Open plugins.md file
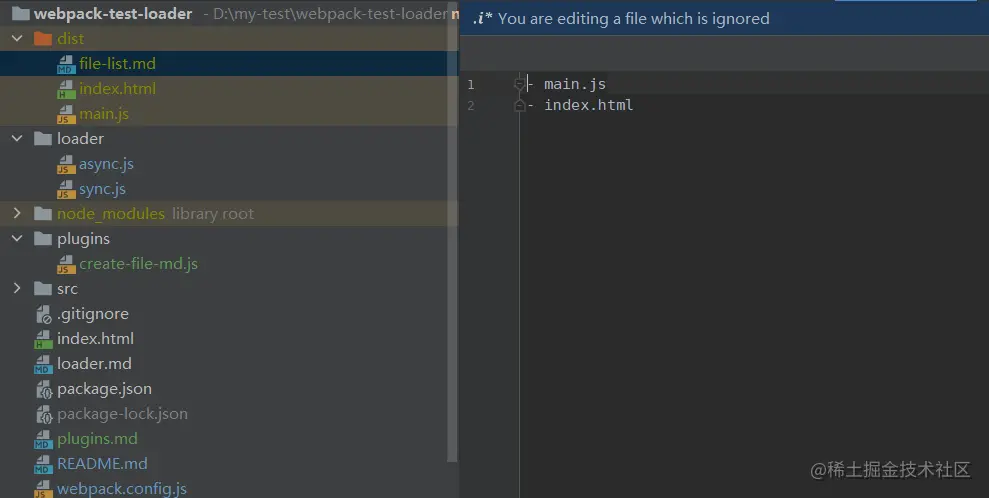 coord(97,439)
